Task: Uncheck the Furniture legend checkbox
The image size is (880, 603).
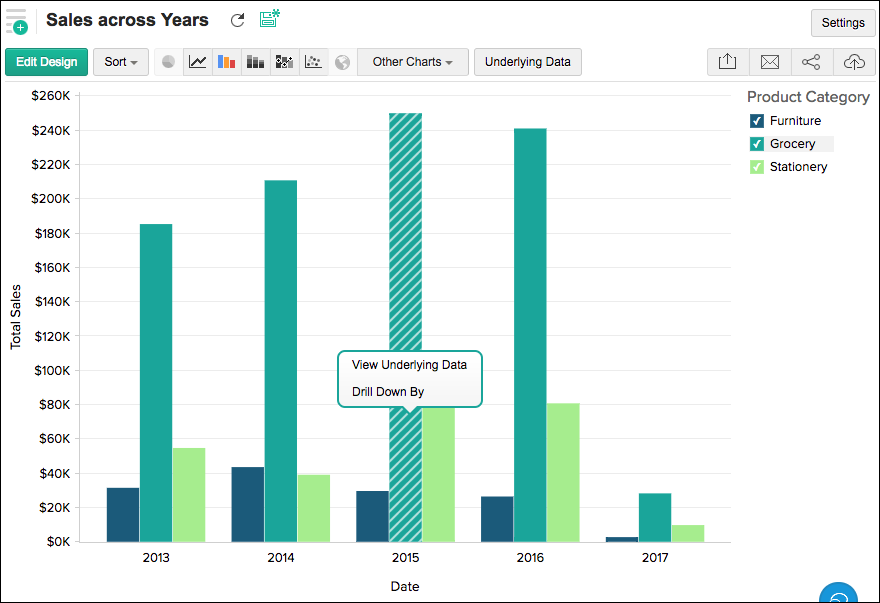Action: click(757, 121)
